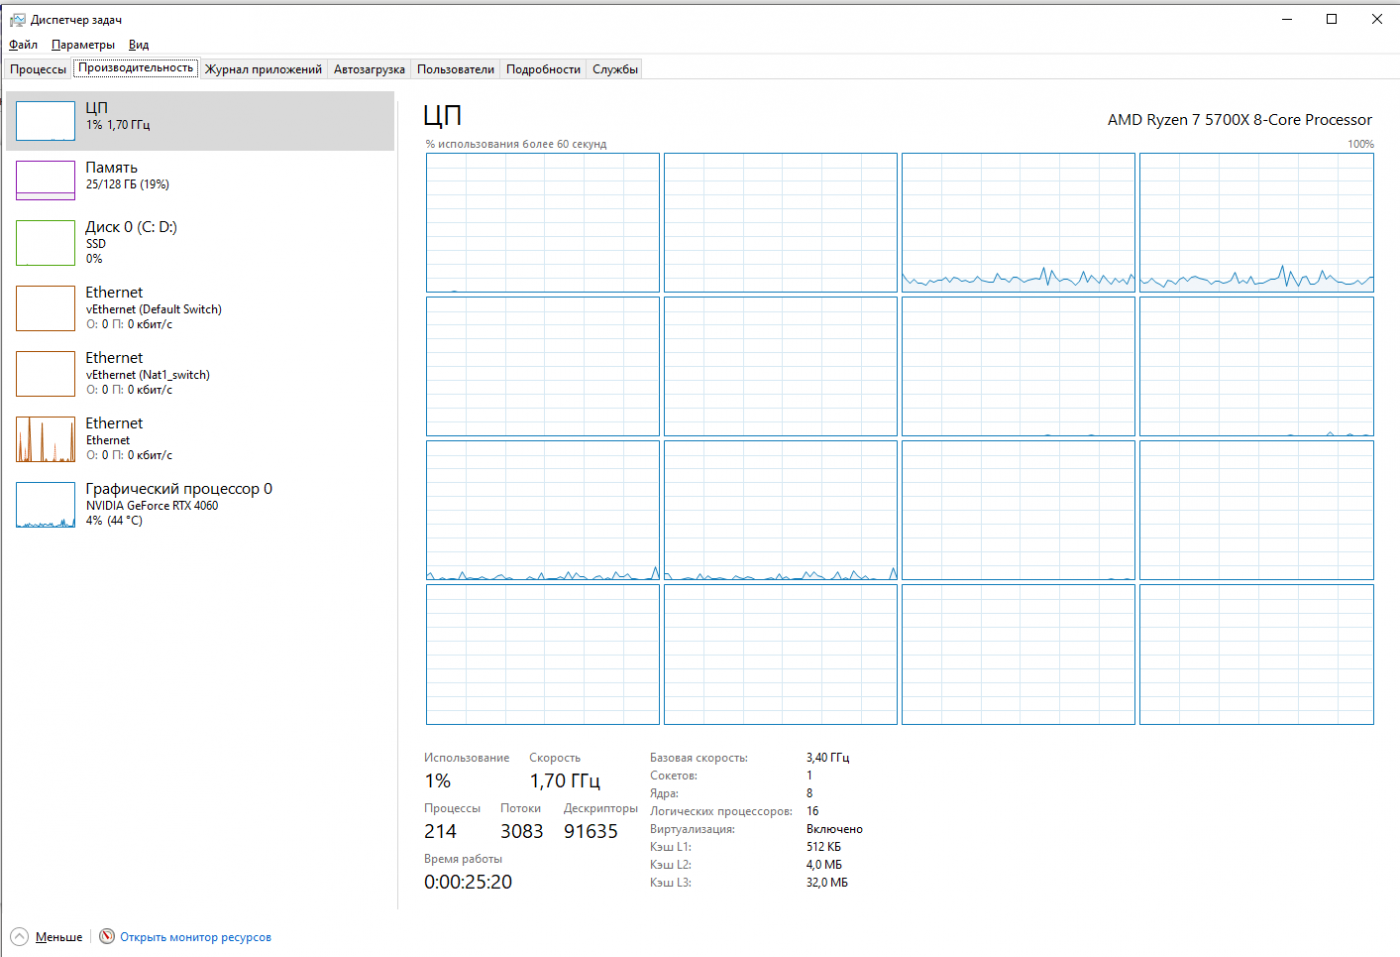1400x957 pixels.
Task: Switch to the Процессы tab
Action: coord(38,69)
